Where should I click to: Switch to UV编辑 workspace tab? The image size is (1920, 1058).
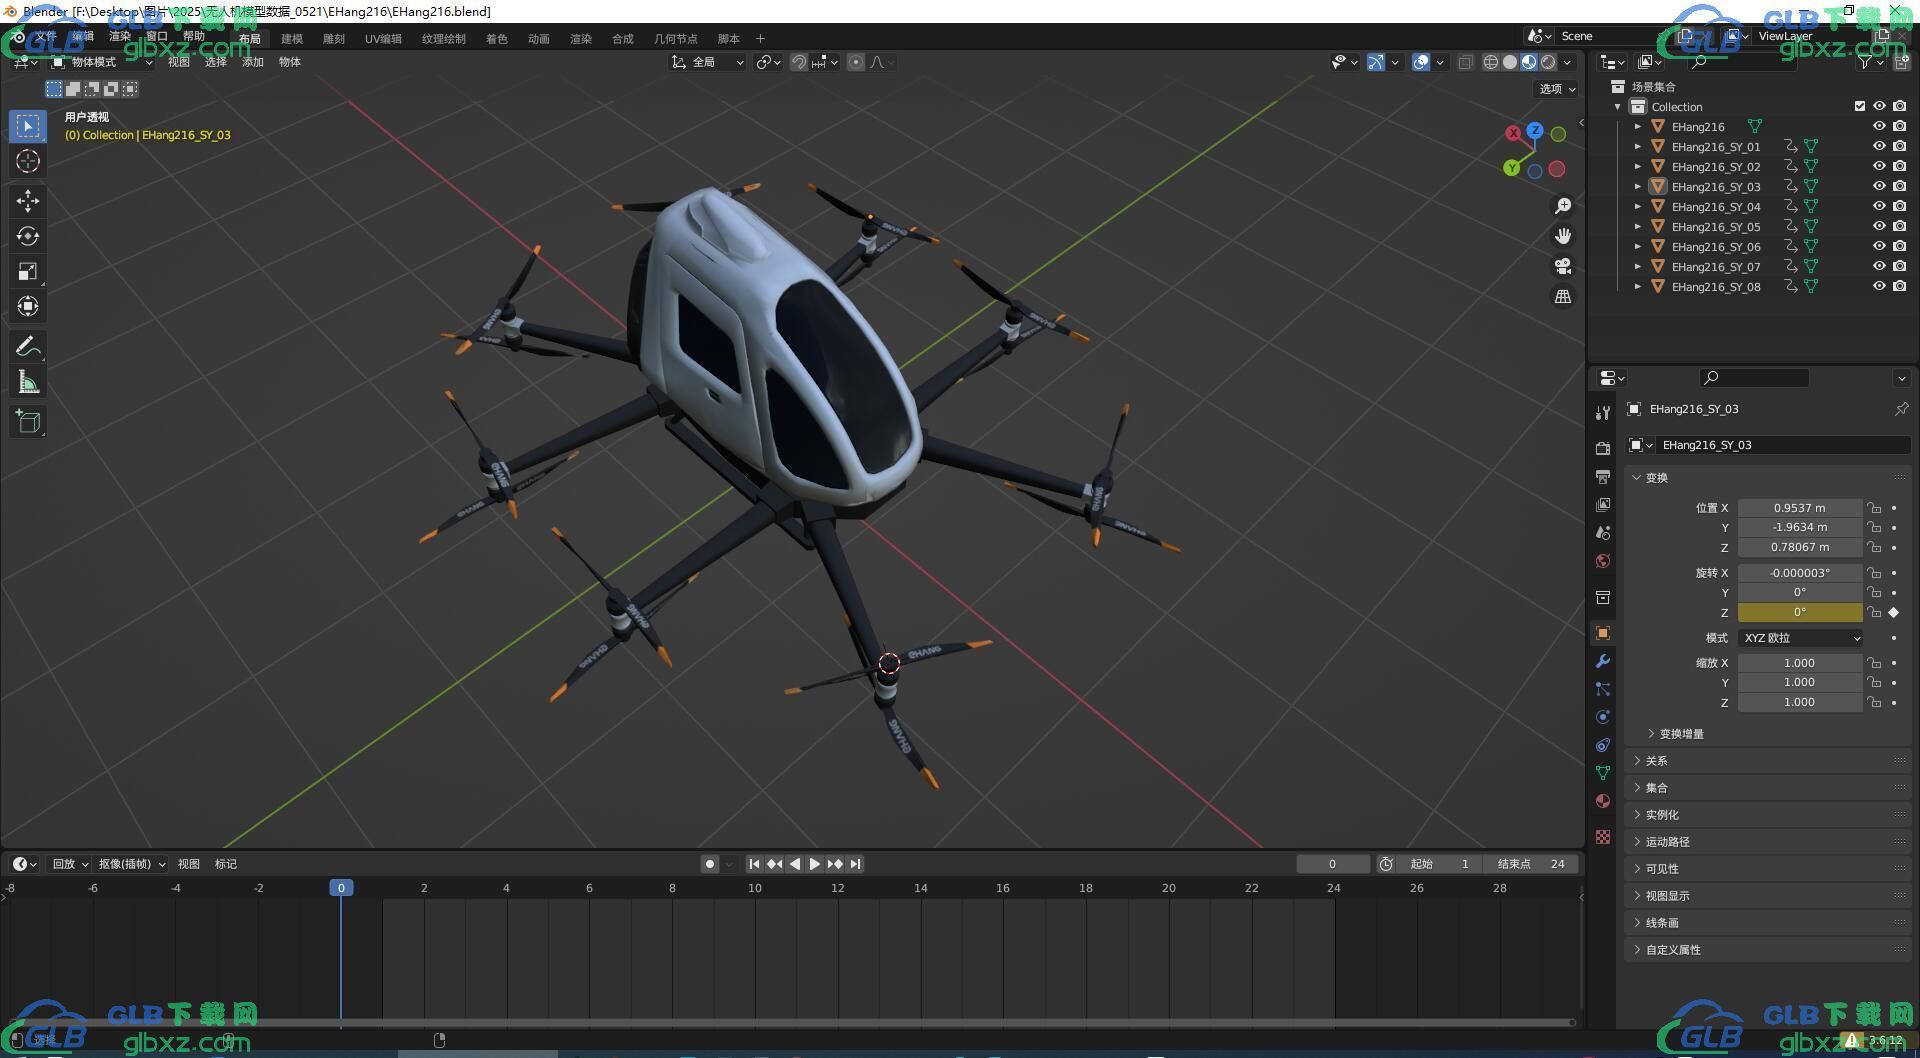[x=383, y=39]
